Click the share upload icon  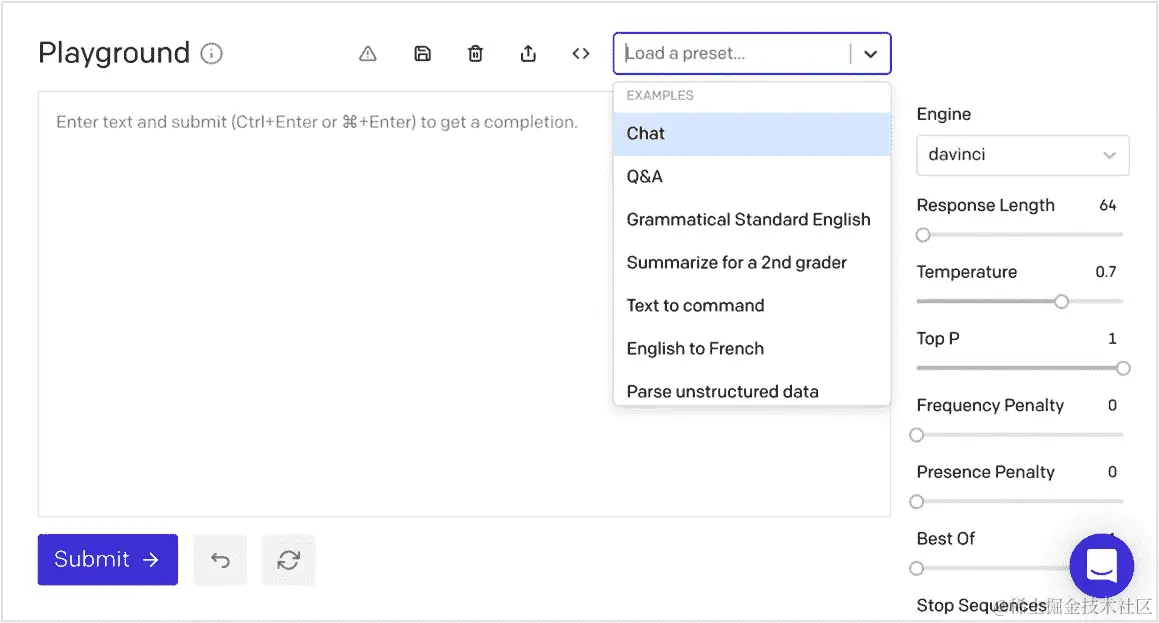click(x=528, y=54)
